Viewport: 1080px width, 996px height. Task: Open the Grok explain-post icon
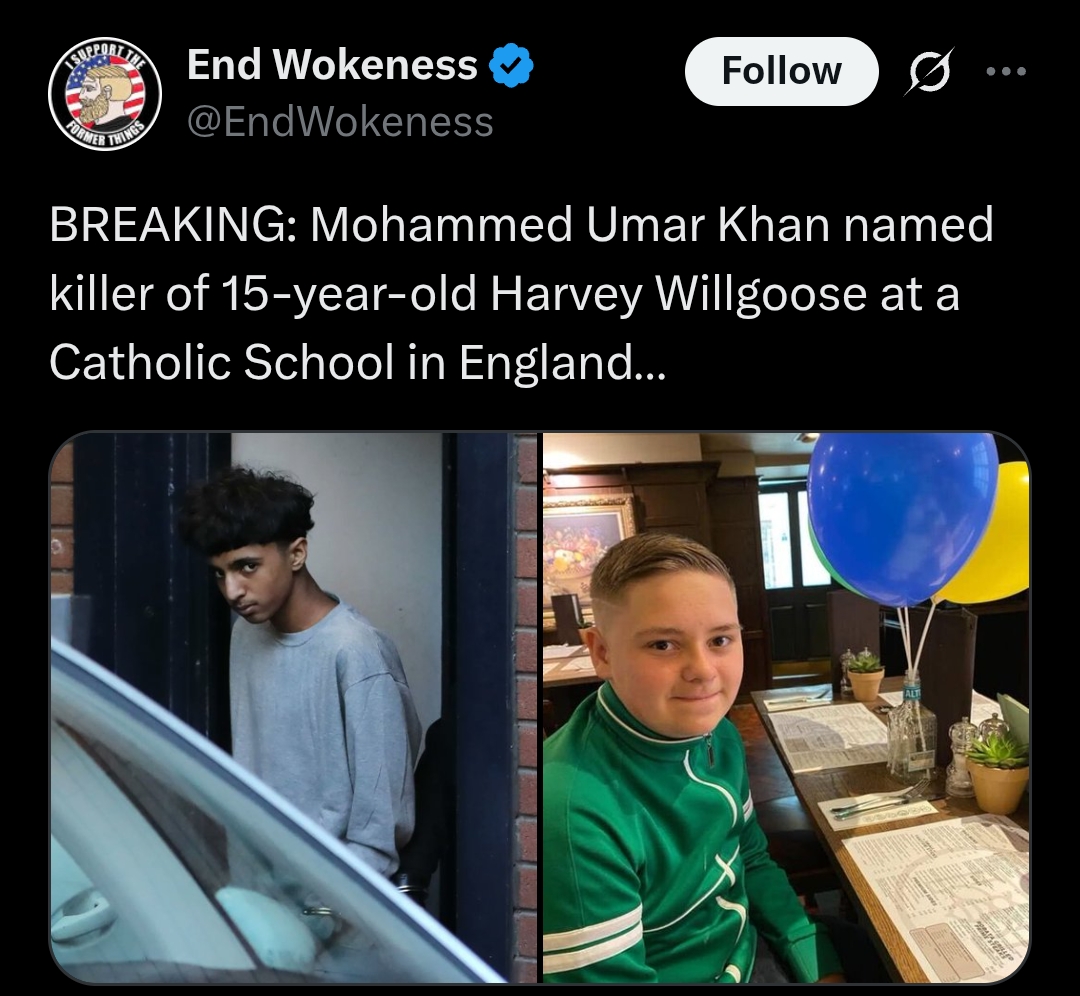(931, 71)
